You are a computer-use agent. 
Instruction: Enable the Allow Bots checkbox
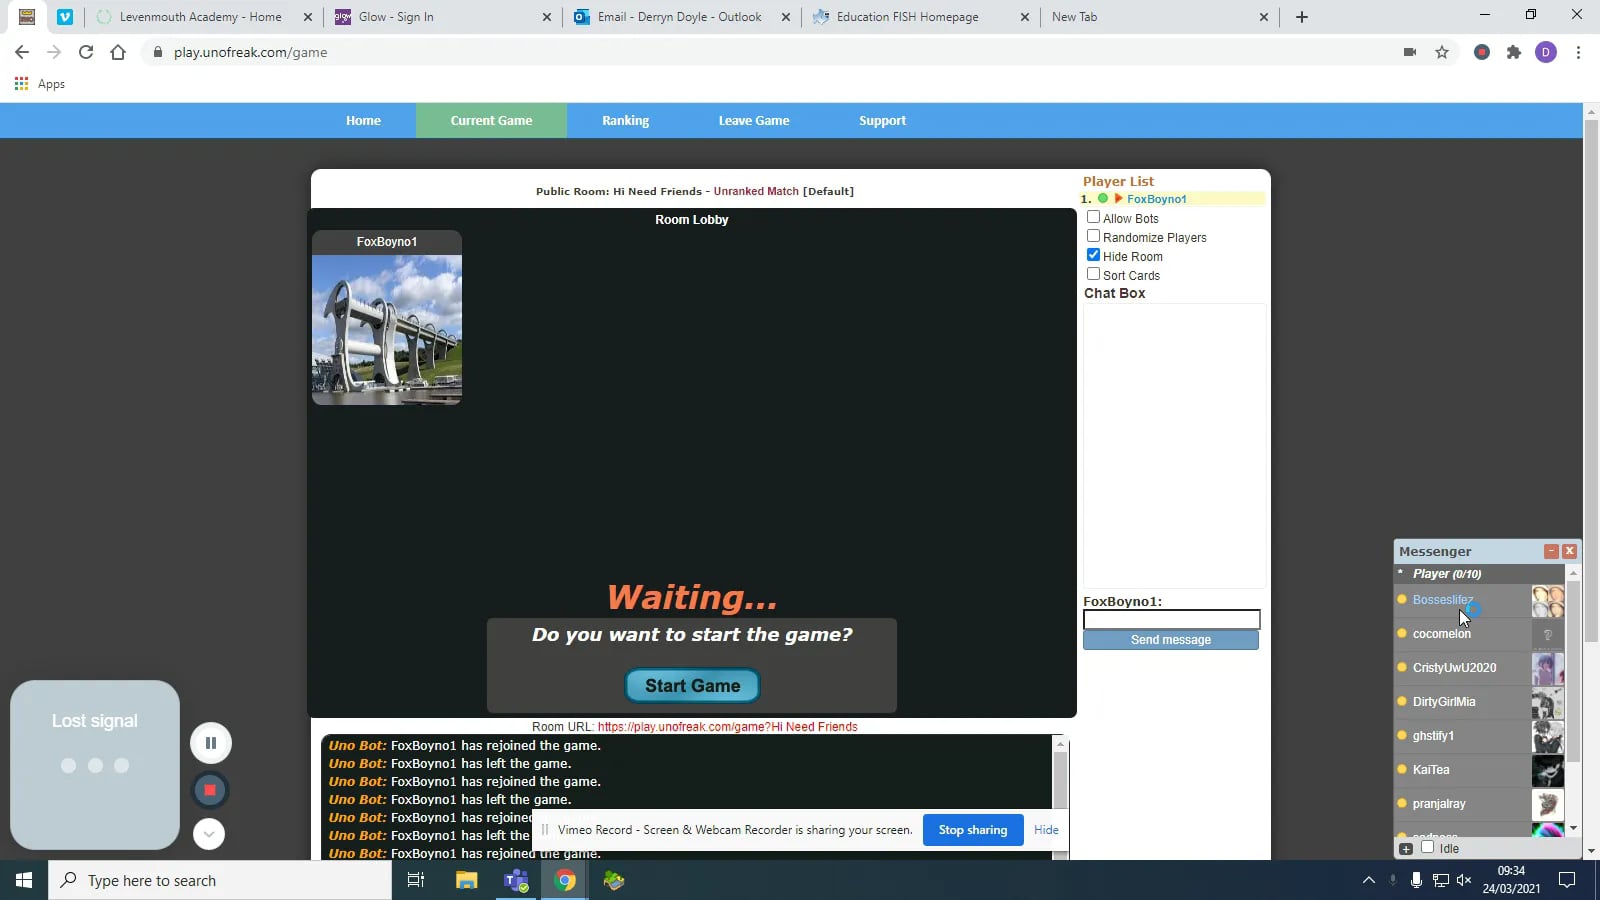tap(1094, 216)
